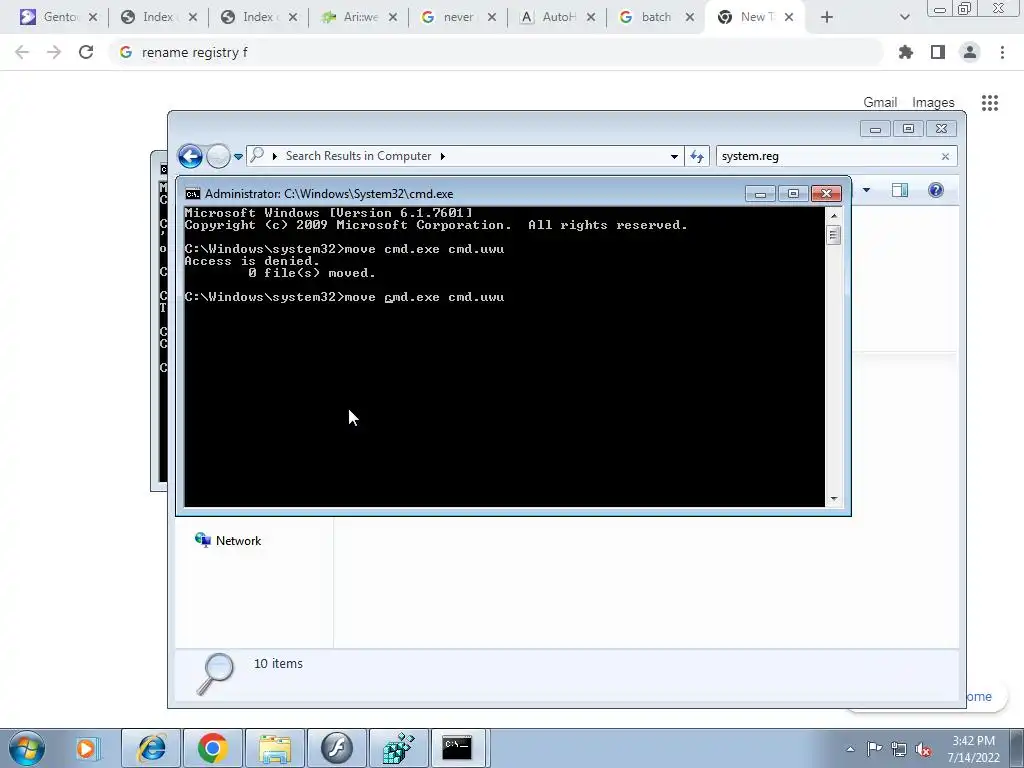Open Chrome three-dot menu
Viewport: 1024px width, 768px height.
tap(1002, 52)
